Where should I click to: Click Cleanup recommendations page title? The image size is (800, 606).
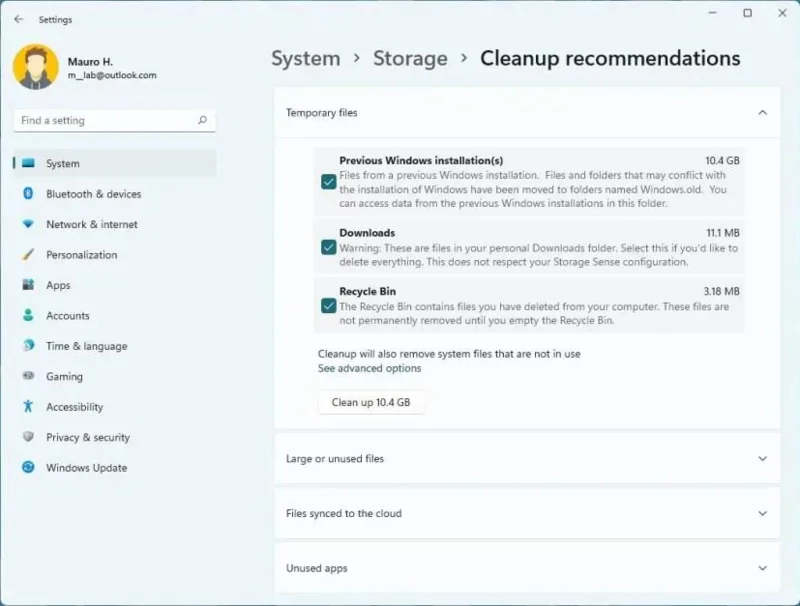[610, 58]
